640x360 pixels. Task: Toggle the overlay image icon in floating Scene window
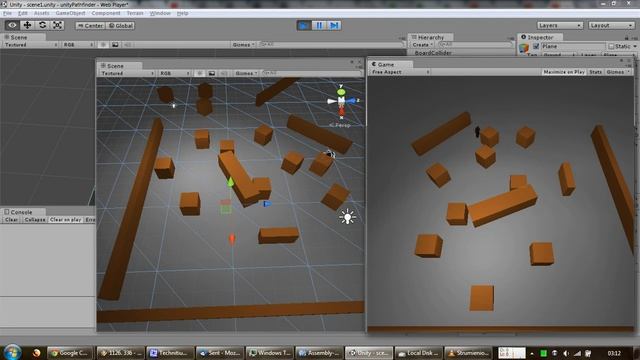[x=211, y=73]
